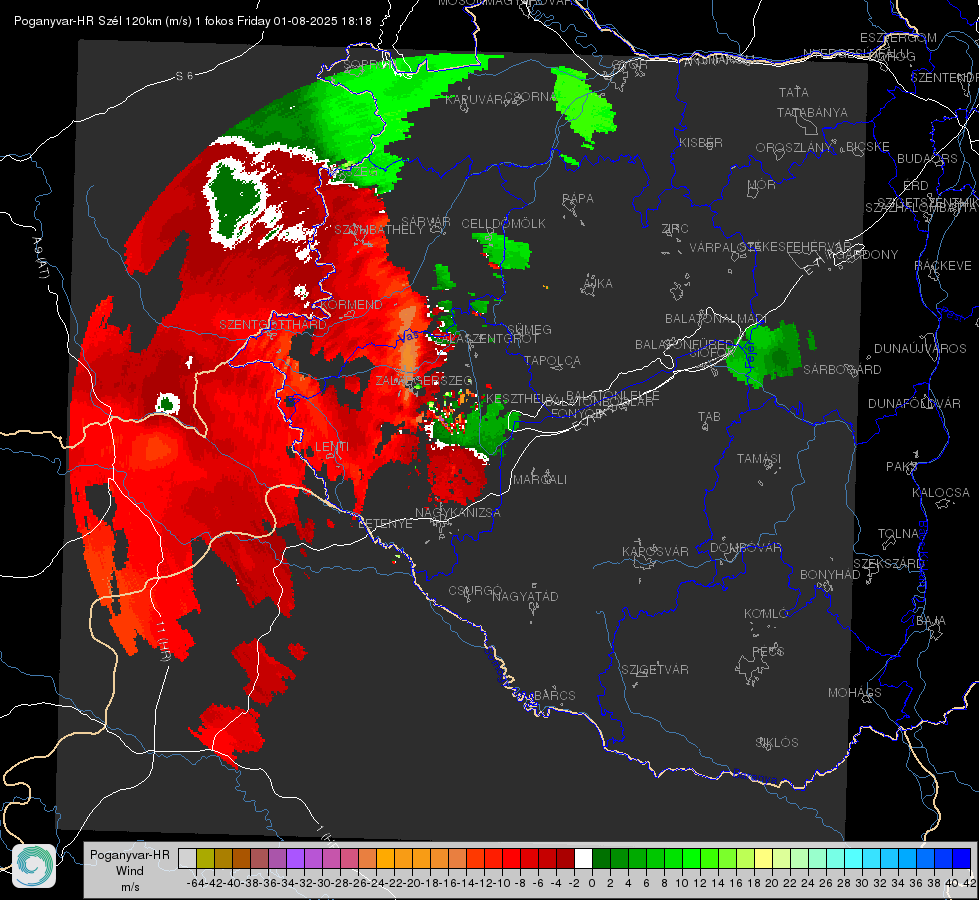Click the NAGYKANIZSA city label
The height and width of the screenshot is (900, 979).
point(458,513)
